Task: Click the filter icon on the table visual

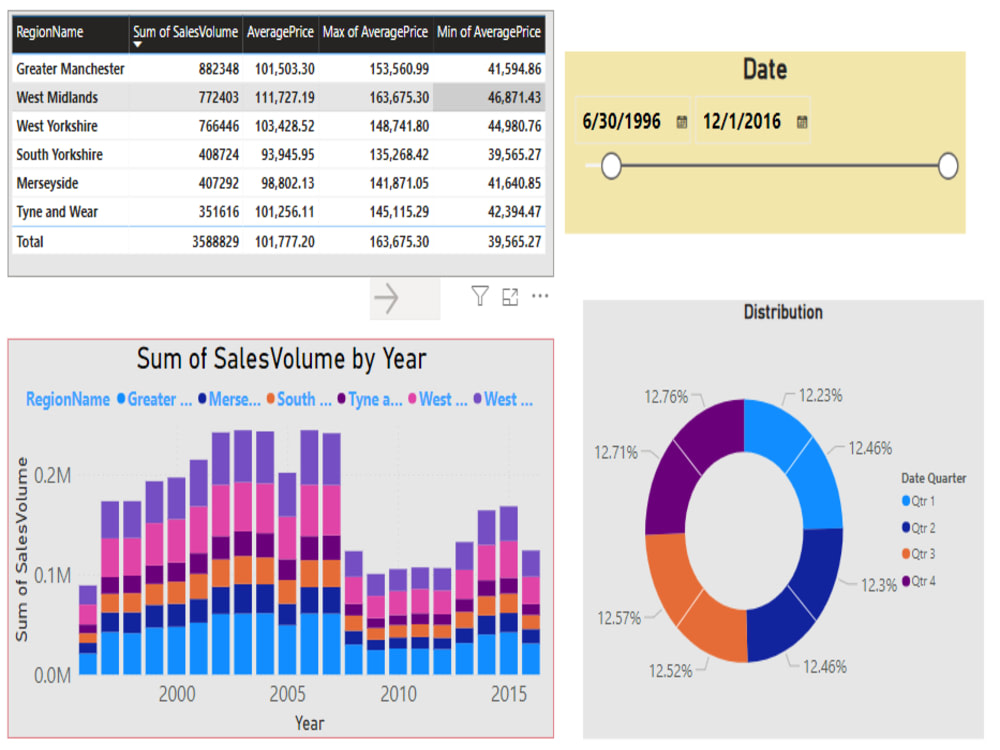Action: [479, 296]
